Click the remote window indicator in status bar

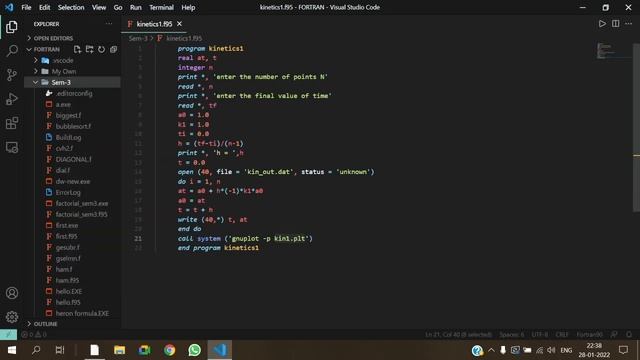pyautogui.click(x=8, y=335)
